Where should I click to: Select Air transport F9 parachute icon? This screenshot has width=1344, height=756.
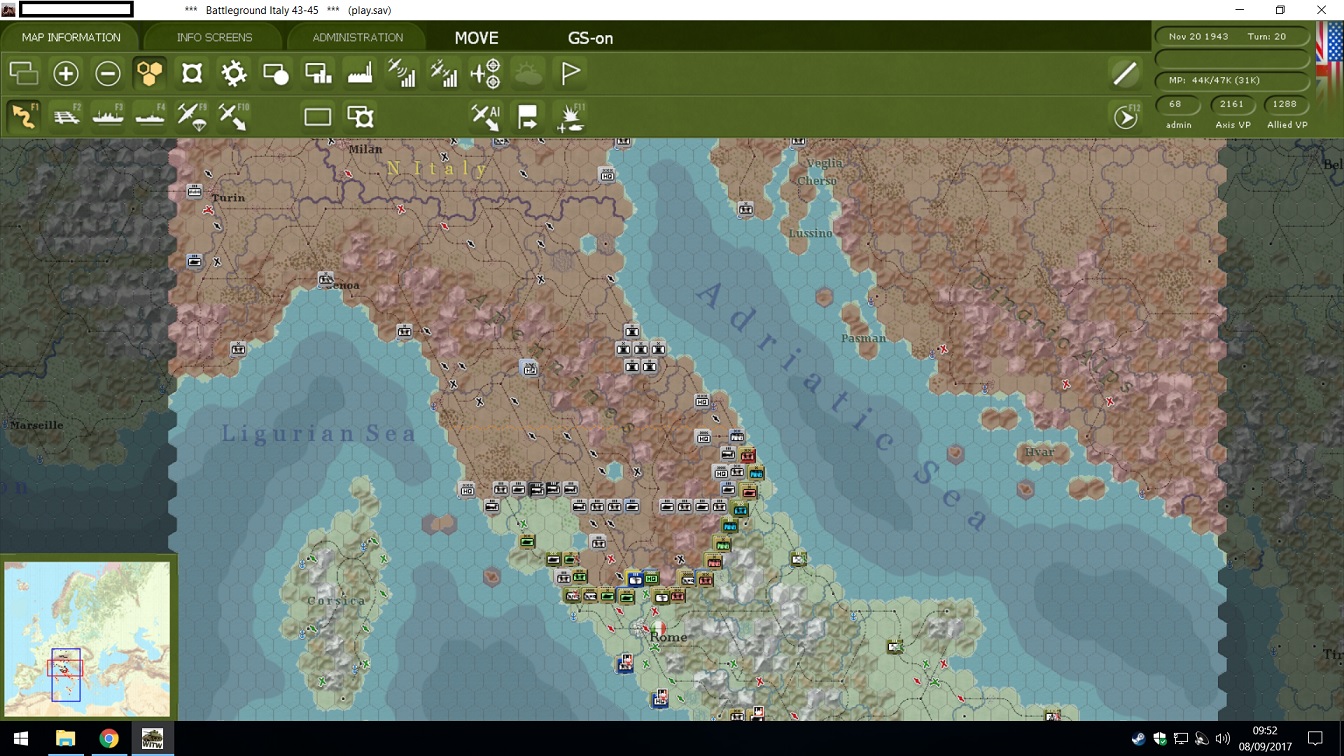click(x=192, y=116)
